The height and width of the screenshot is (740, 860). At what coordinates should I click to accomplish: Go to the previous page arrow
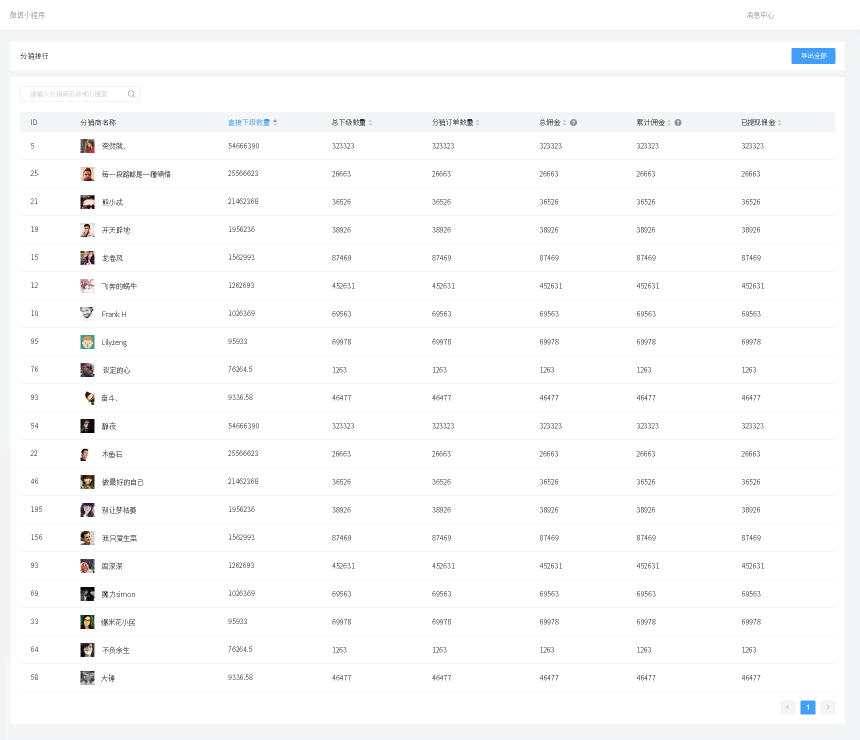(788, 707)
